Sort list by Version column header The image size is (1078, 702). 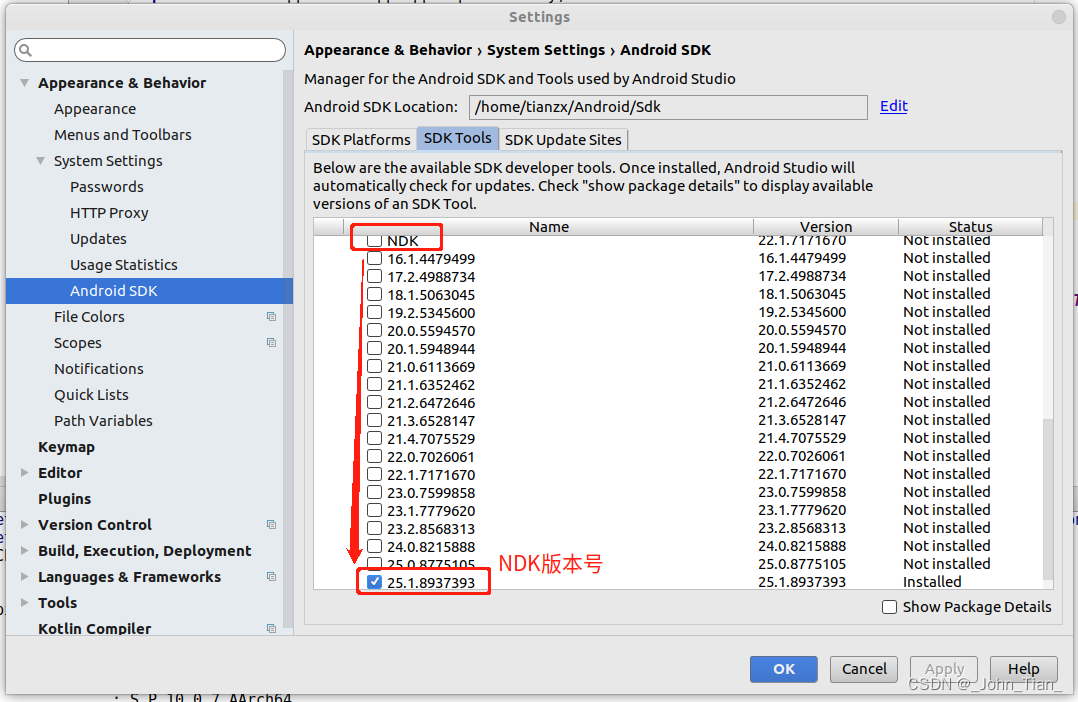826,227
